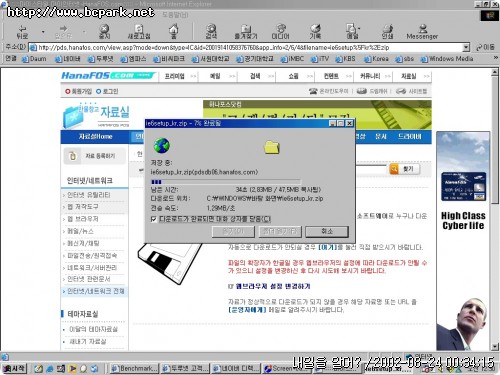Image resolution: width=500 pixels, height=375 pixels.
Task: Open the 커뮤니티 navigation tab
Action: tap(370, 76)
